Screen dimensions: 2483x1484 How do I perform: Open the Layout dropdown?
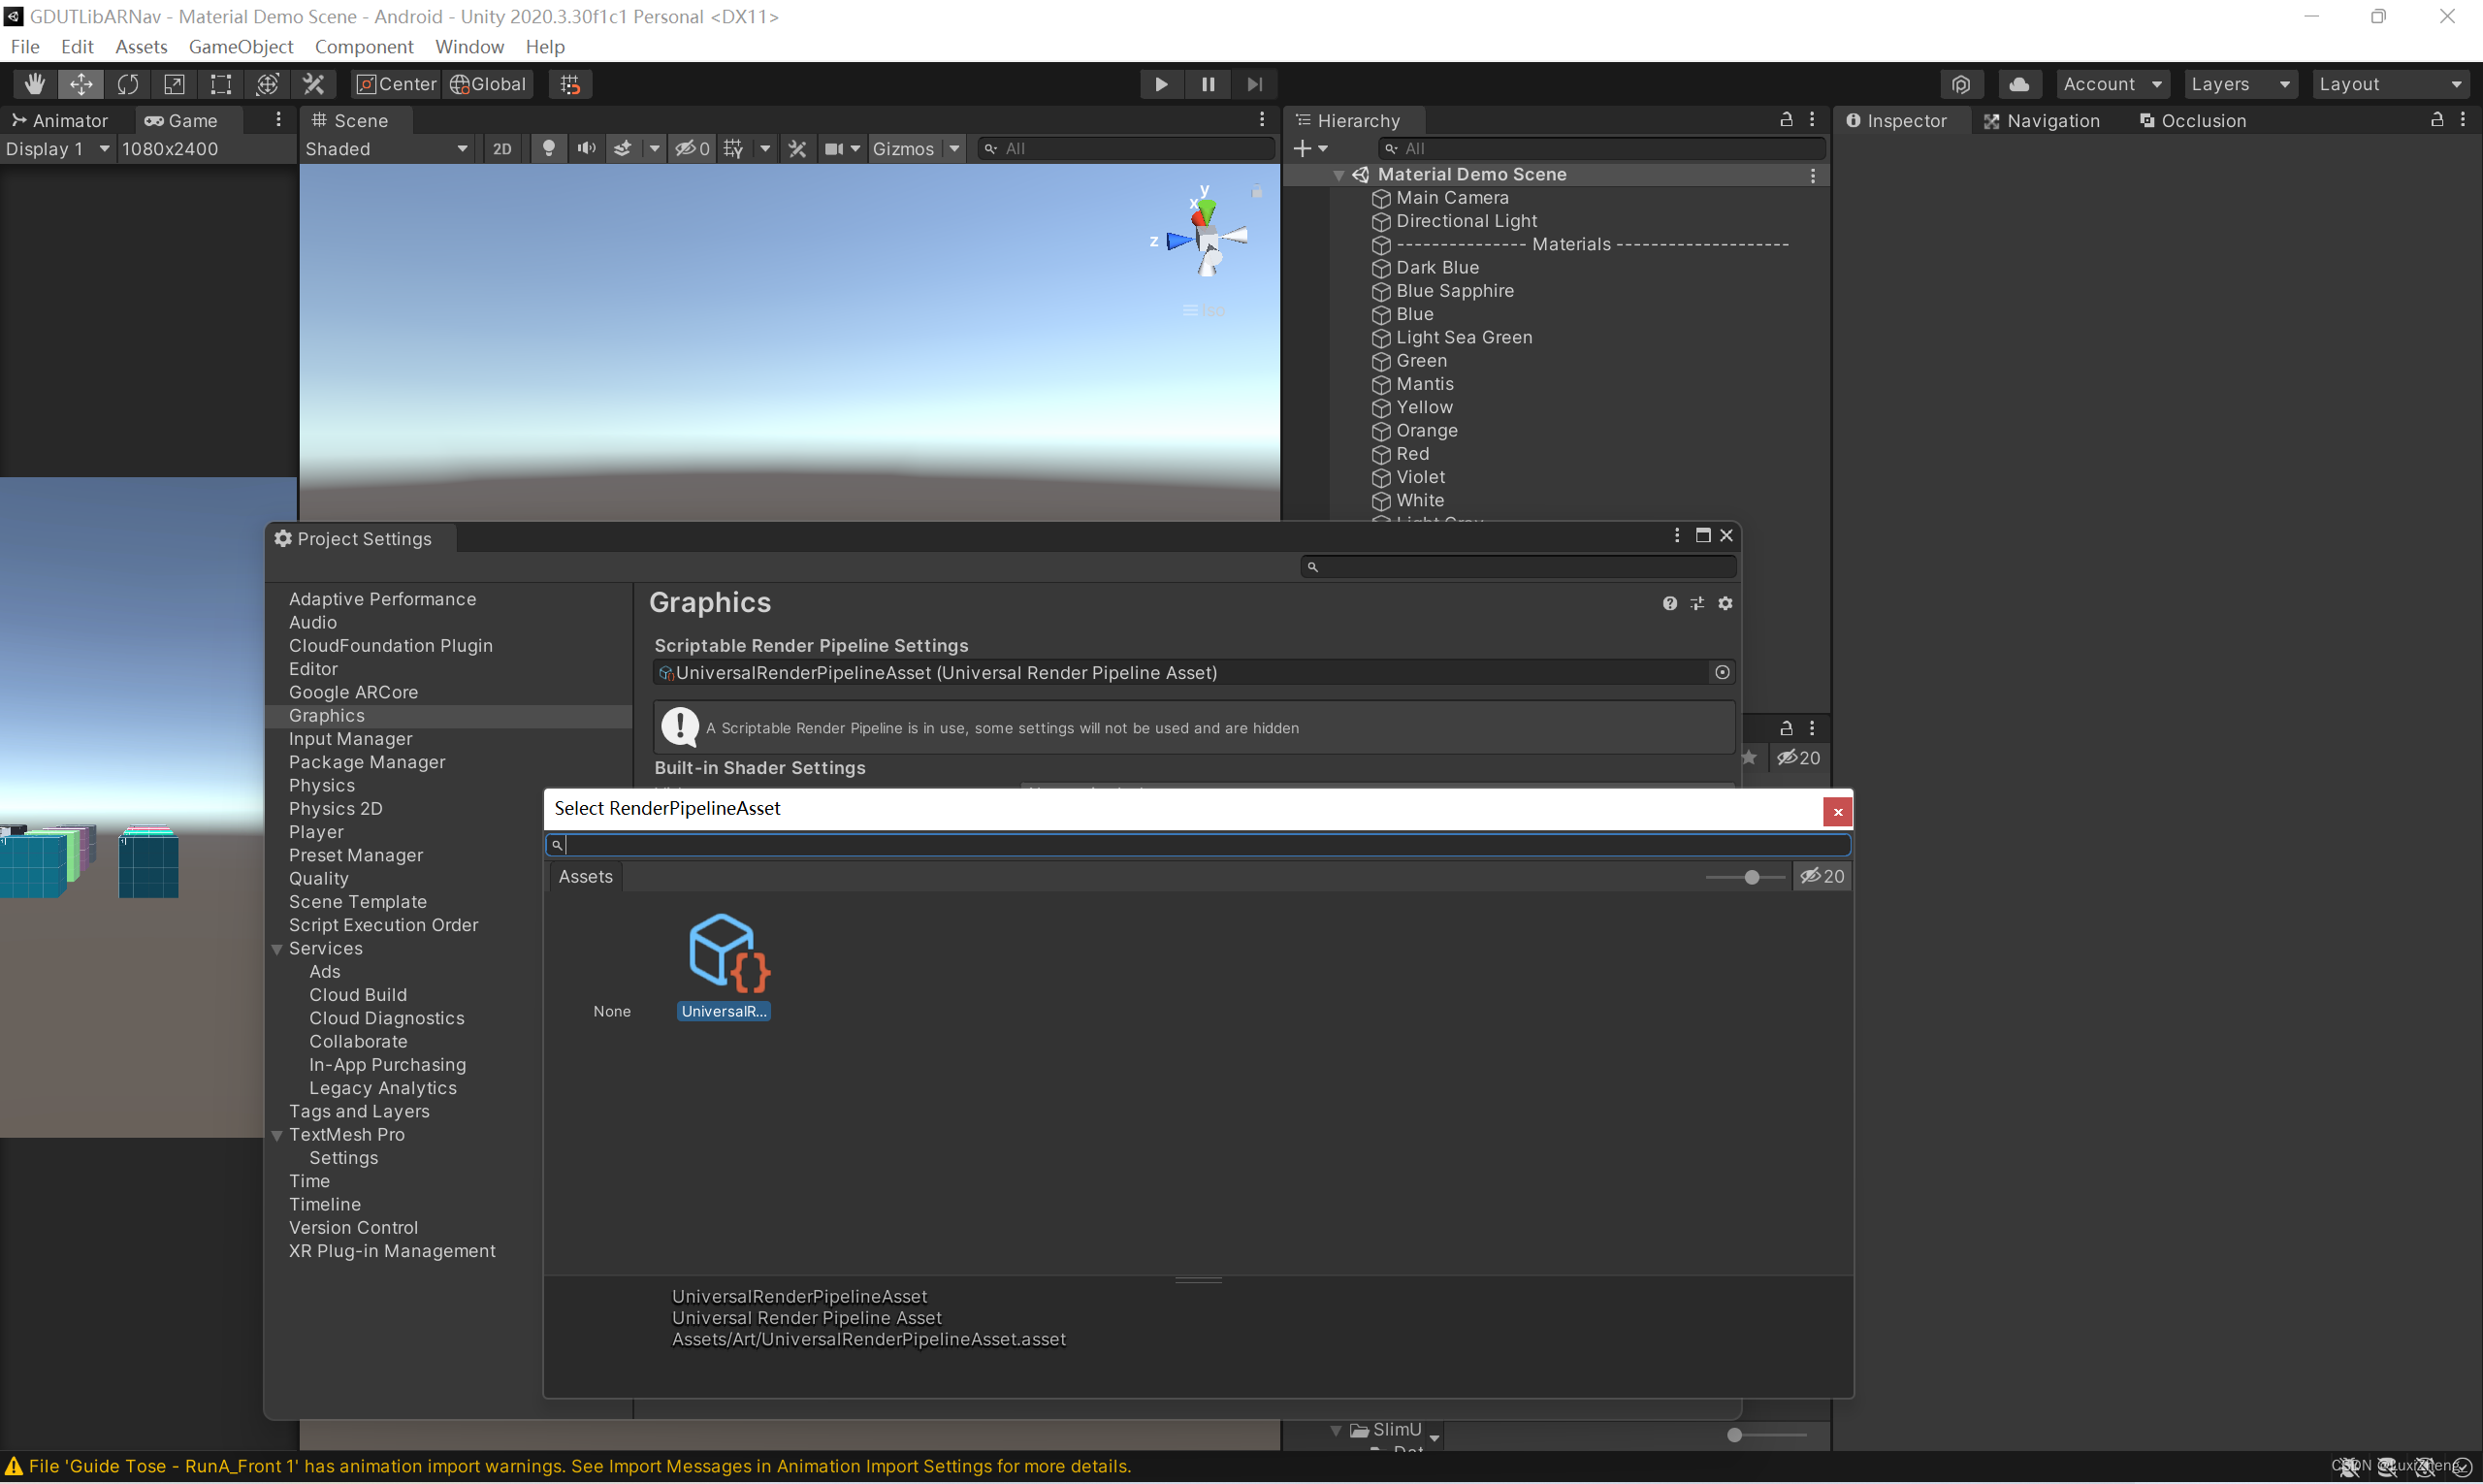2390,84
